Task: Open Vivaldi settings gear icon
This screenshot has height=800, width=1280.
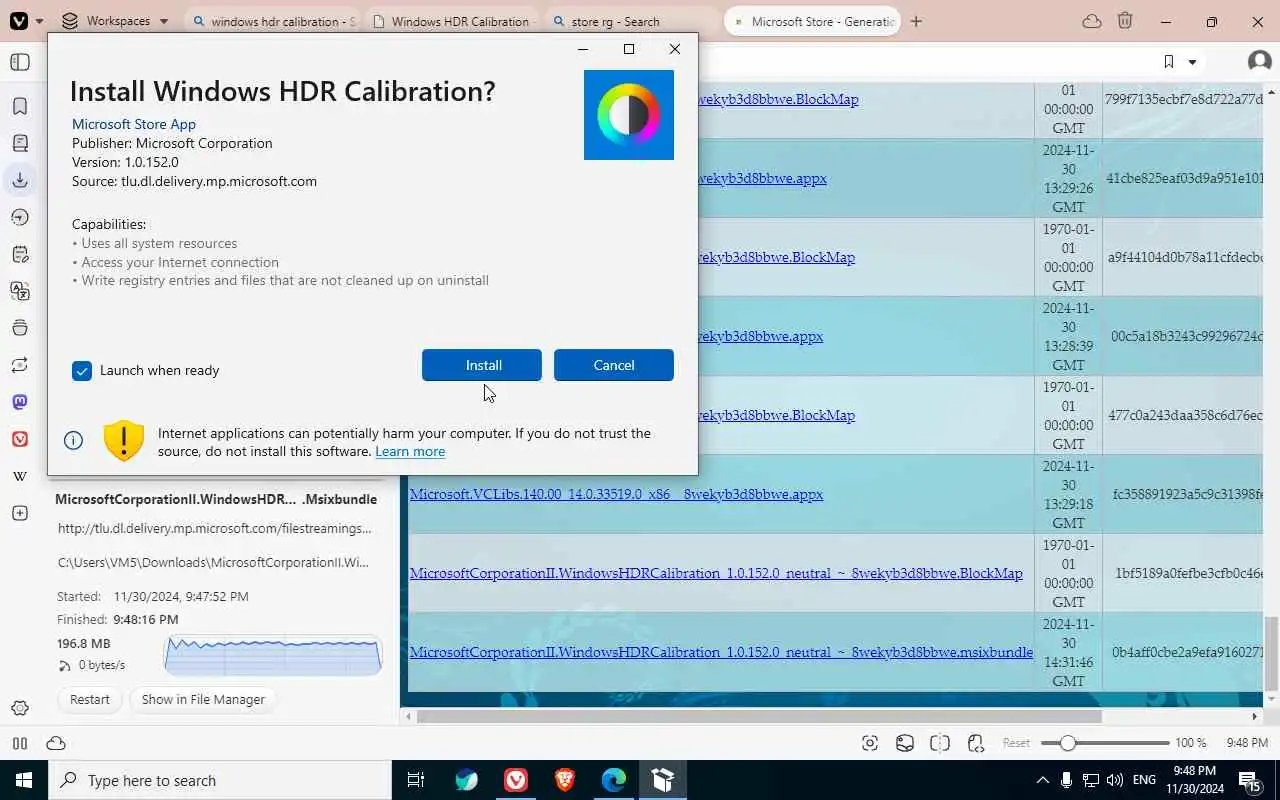Action: coord(20,708)
